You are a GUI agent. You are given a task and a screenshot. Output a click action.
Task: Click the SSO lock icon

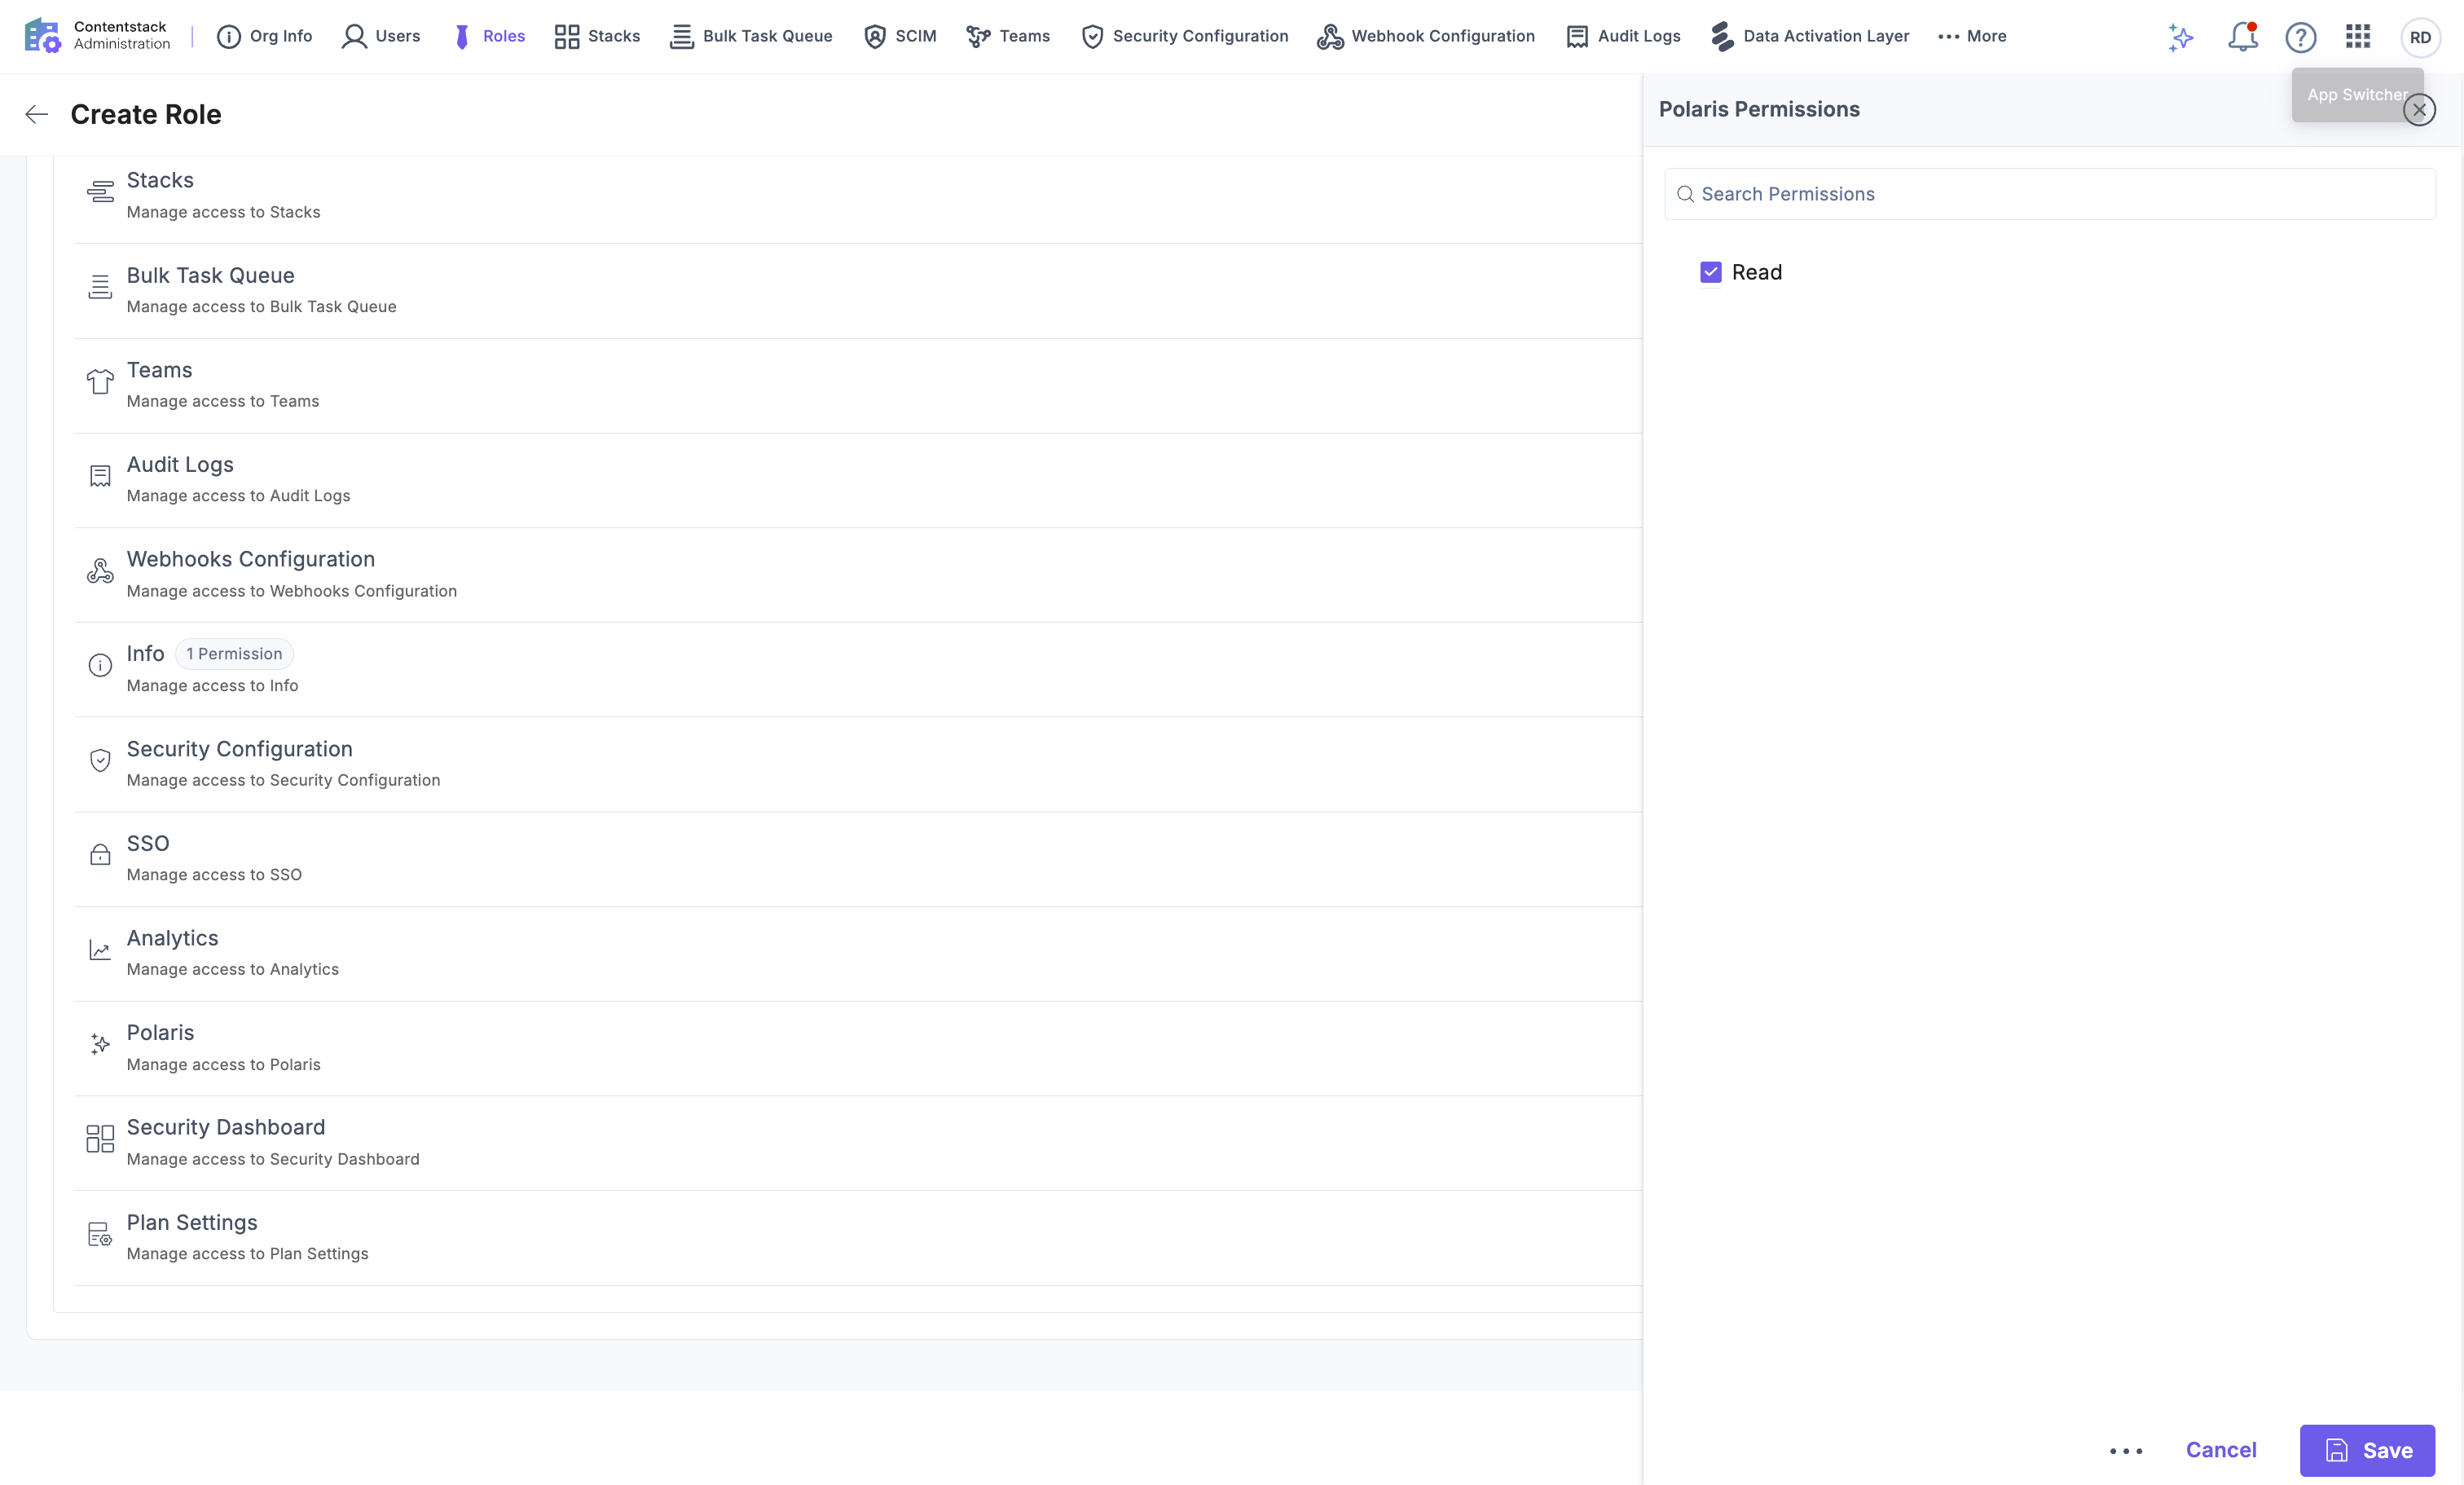pos(100,855)
